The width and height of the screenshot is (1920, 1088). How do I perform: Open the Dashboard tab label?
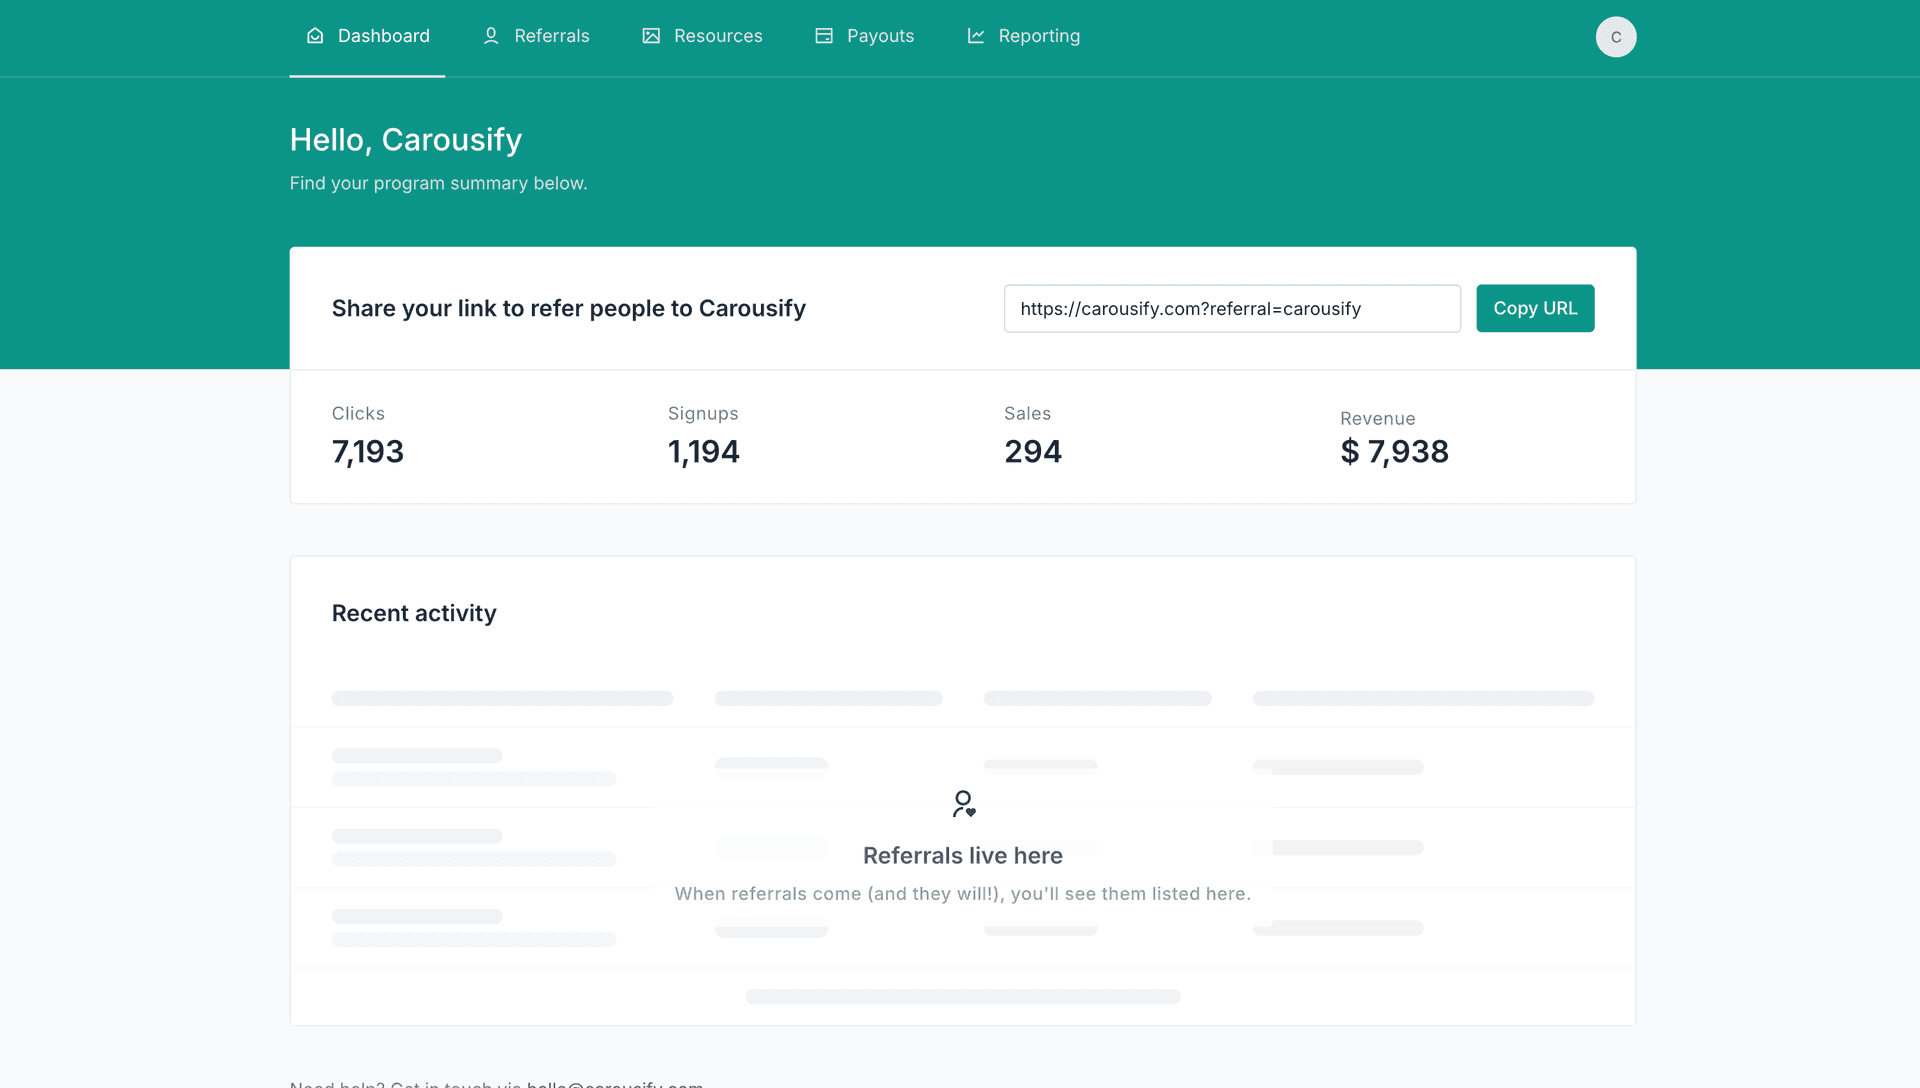click(x=384, y=36)
